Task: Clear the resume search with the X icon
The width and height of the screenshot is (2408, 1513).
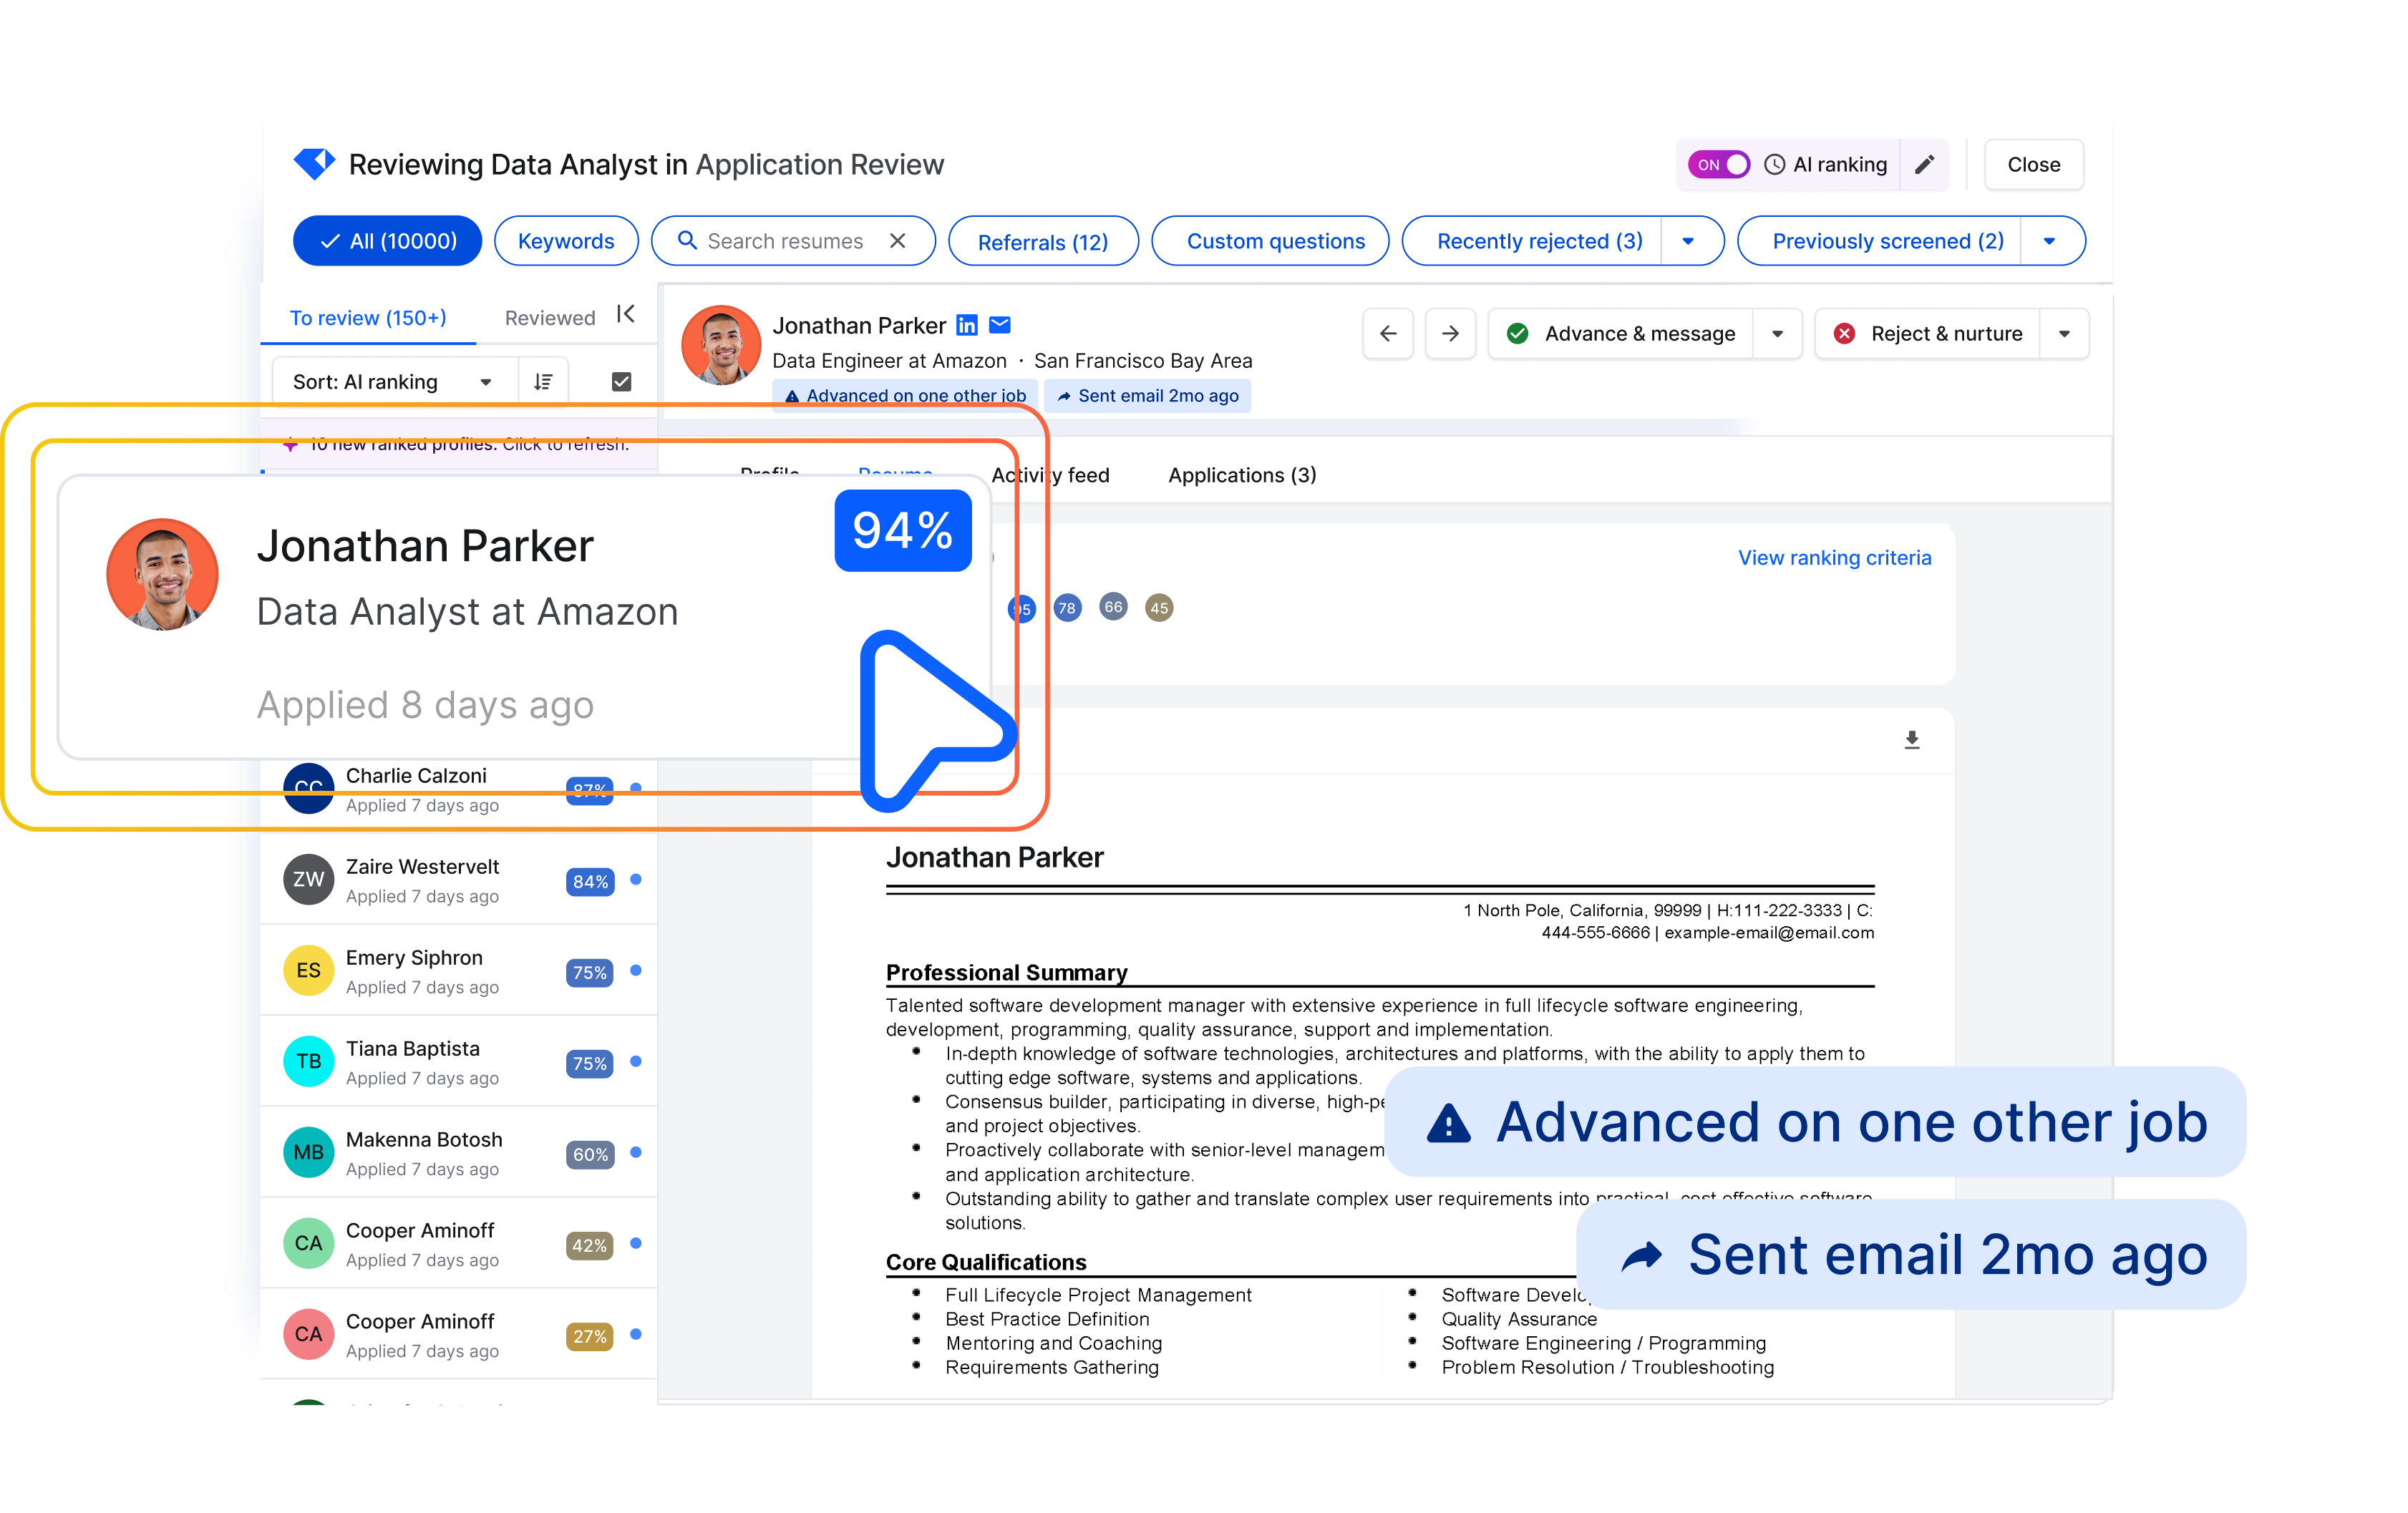Action: 897,240
